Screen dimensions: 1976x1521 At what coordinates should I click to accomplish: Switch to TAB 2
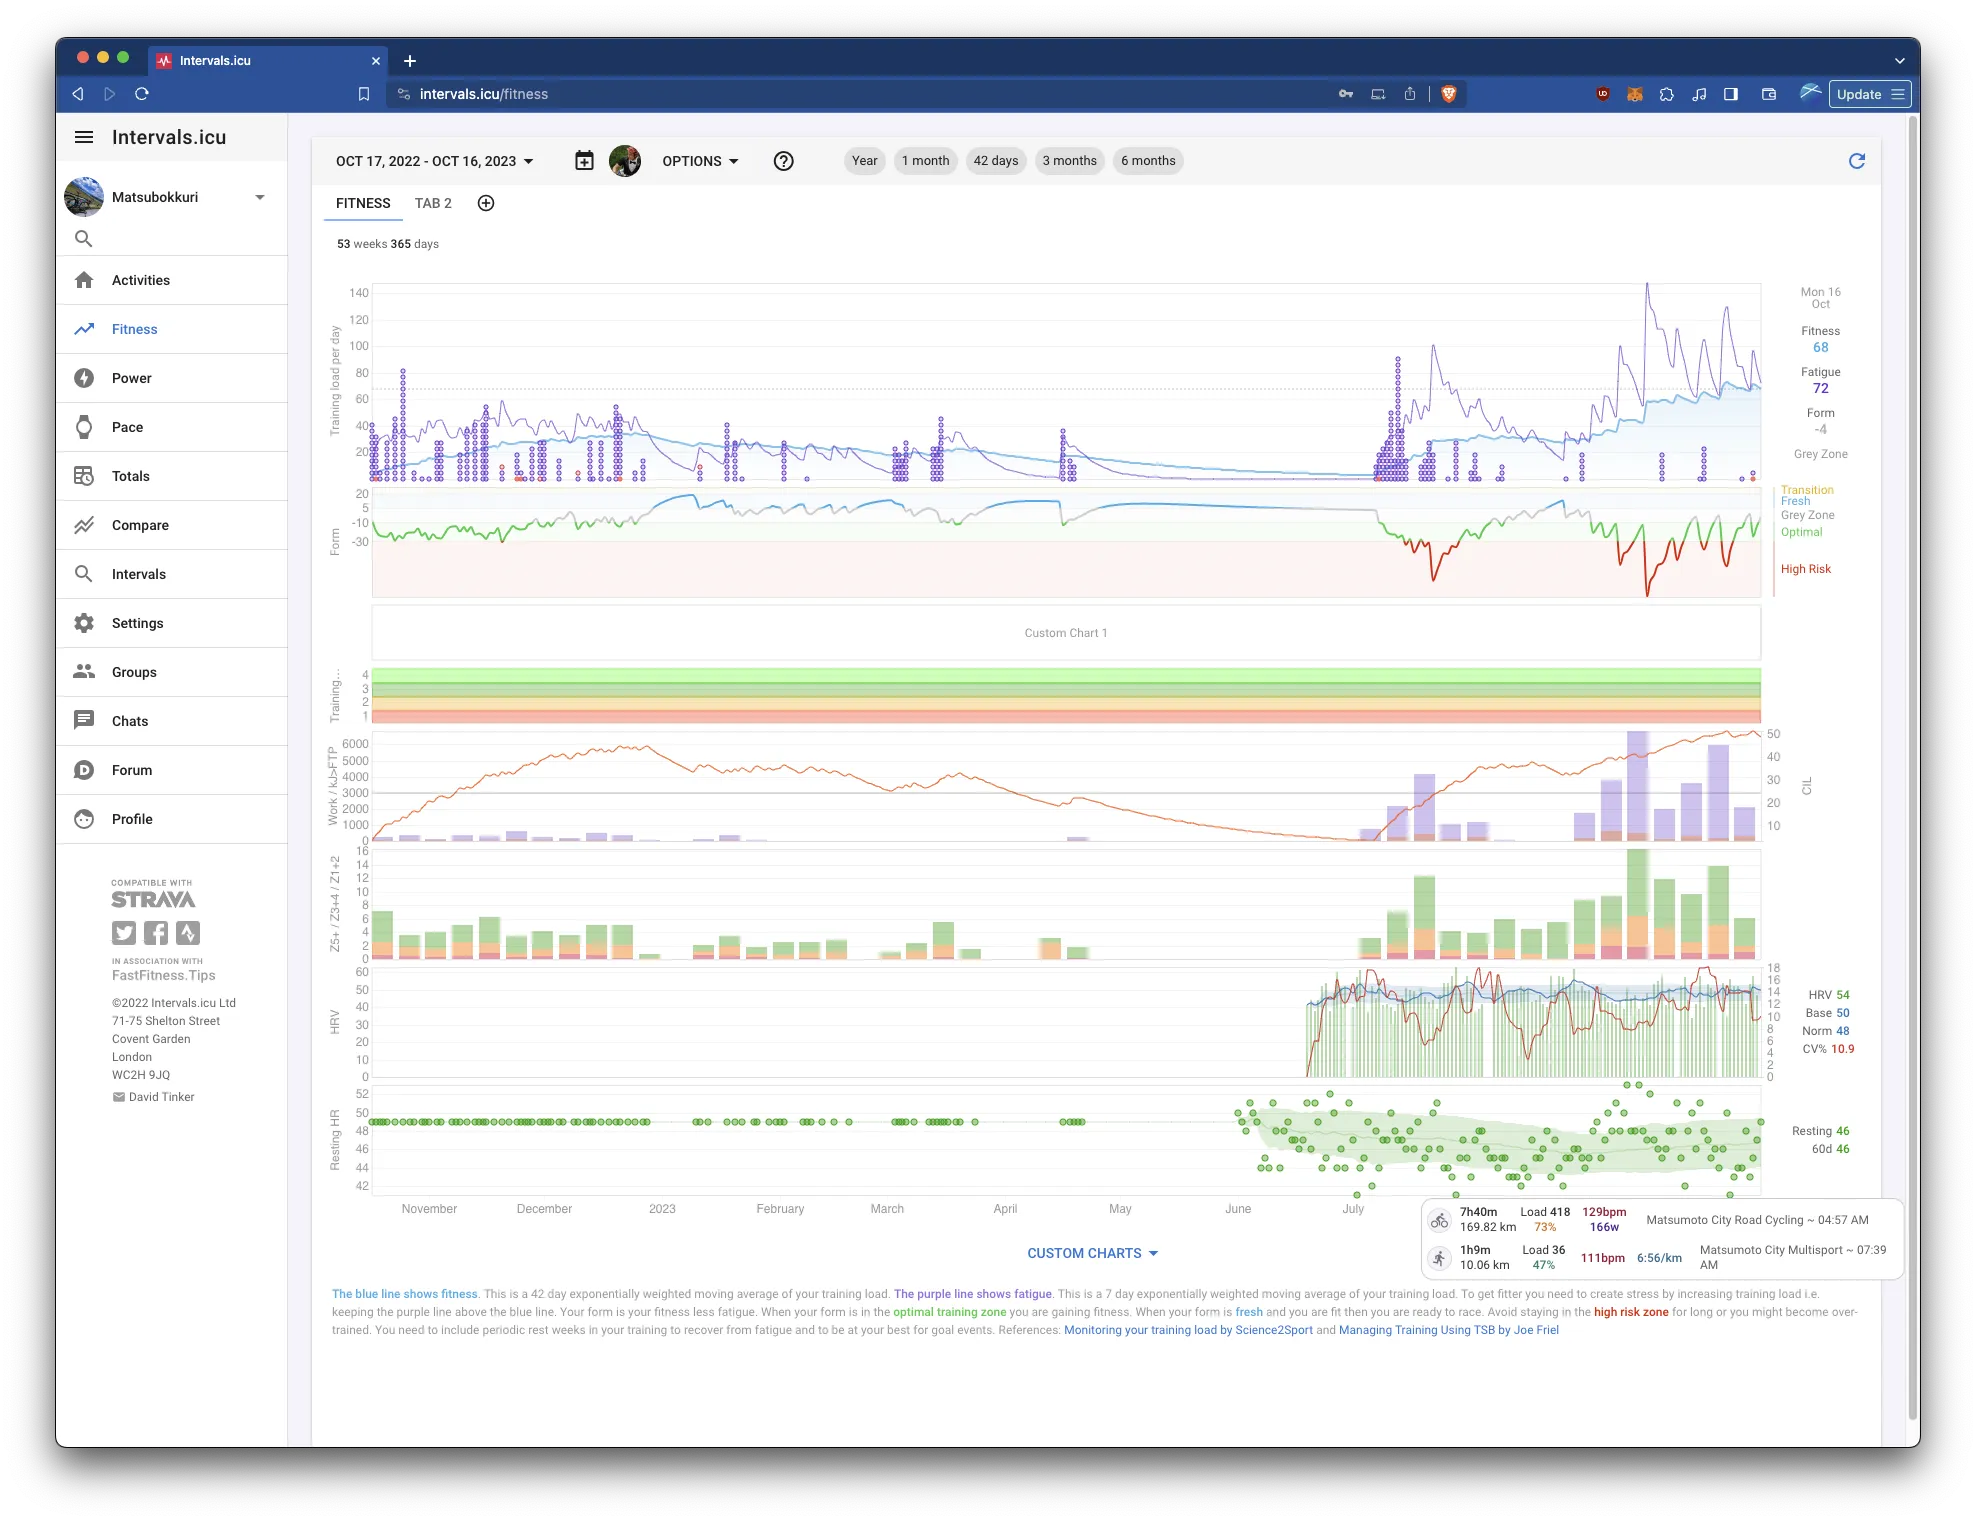tap(433, 203)
